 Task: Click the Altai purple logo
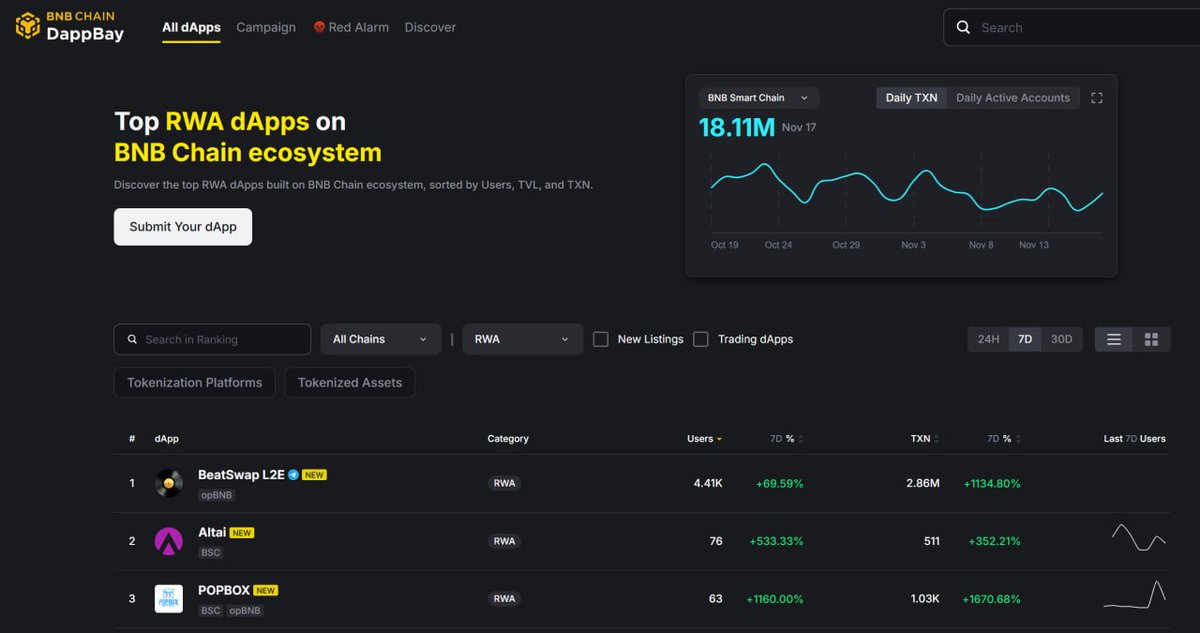pos(169,542)
